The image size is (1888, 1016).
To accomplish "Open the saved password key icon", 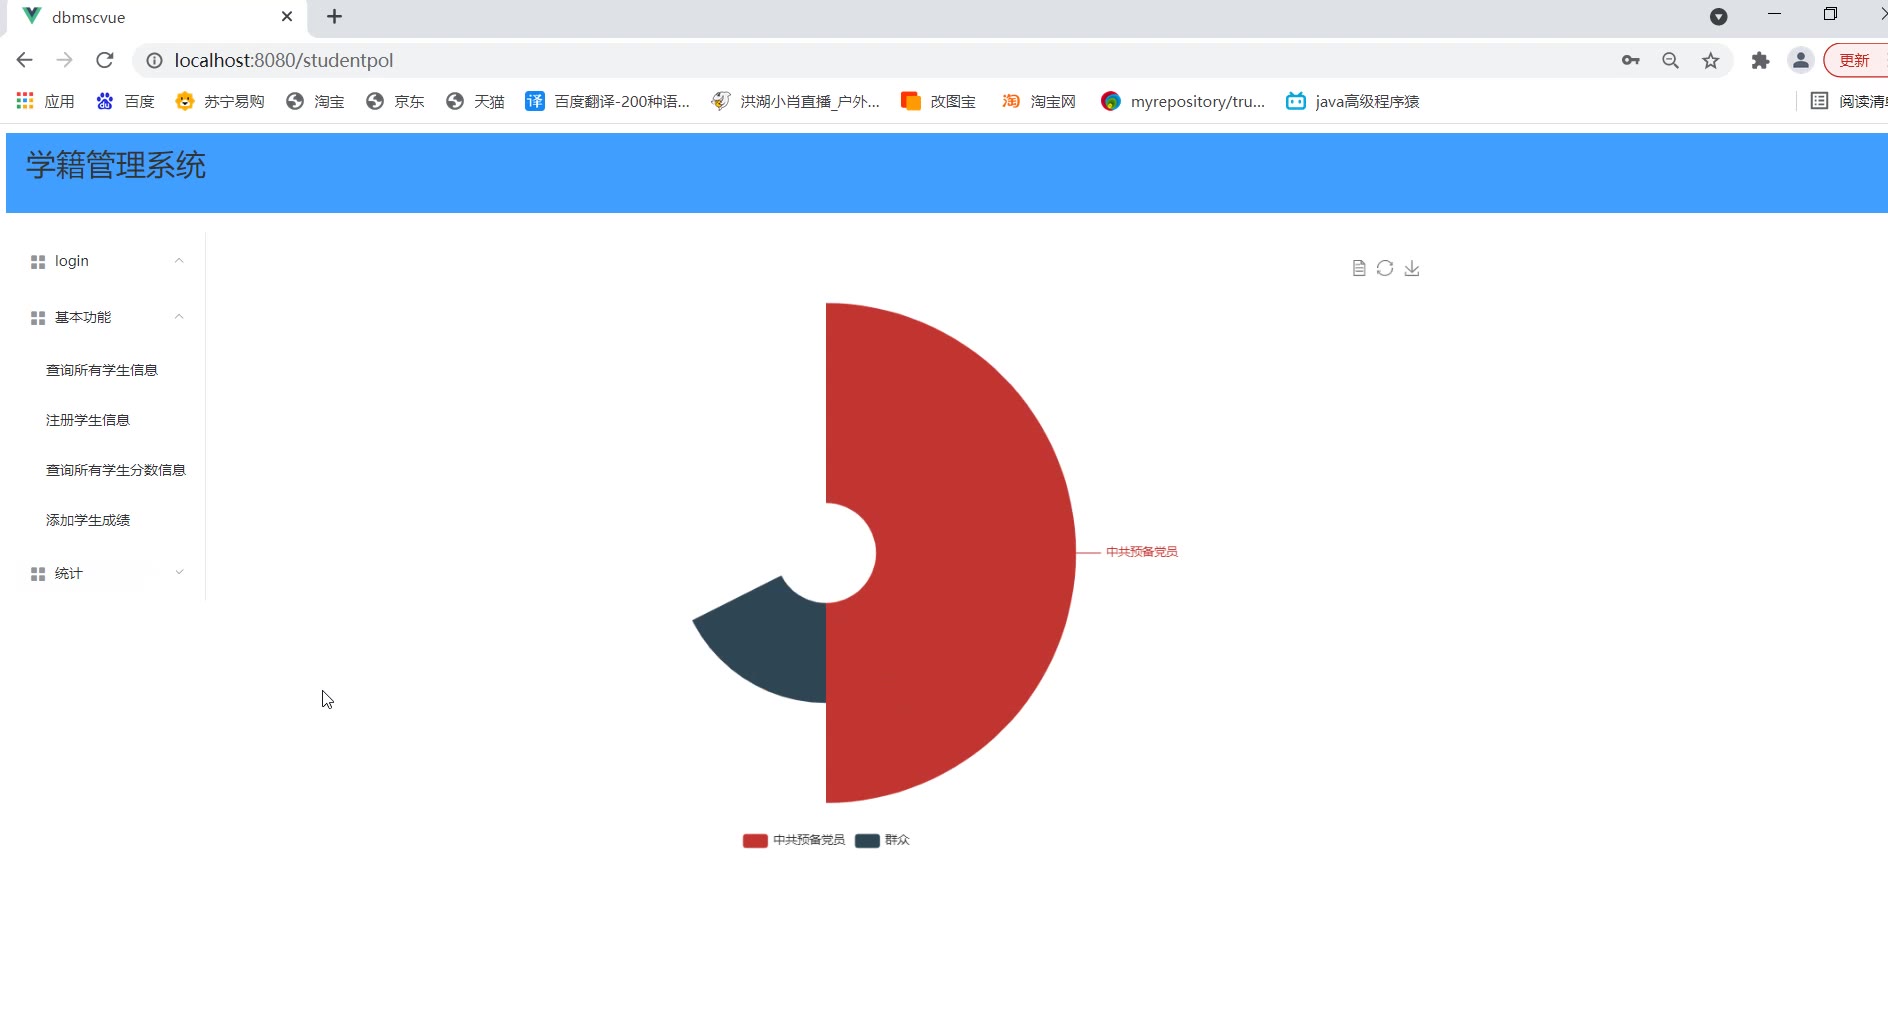I will point(1631,60).
